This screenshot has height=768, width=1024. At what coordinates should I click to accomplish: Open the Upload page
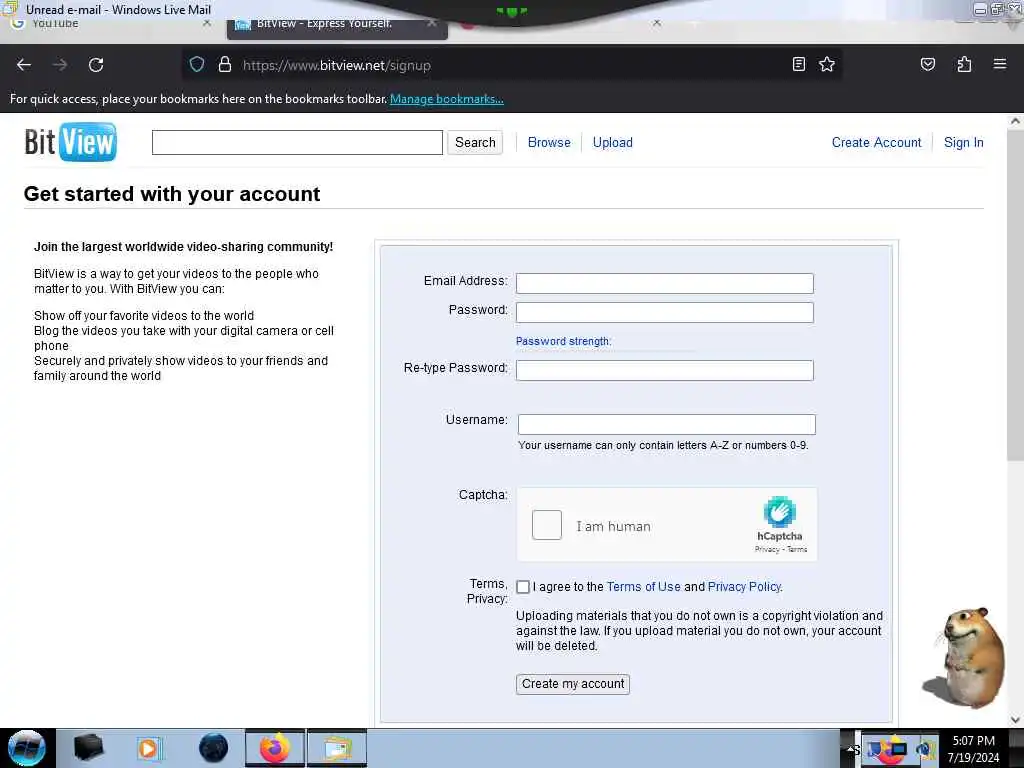coord(613,142)
